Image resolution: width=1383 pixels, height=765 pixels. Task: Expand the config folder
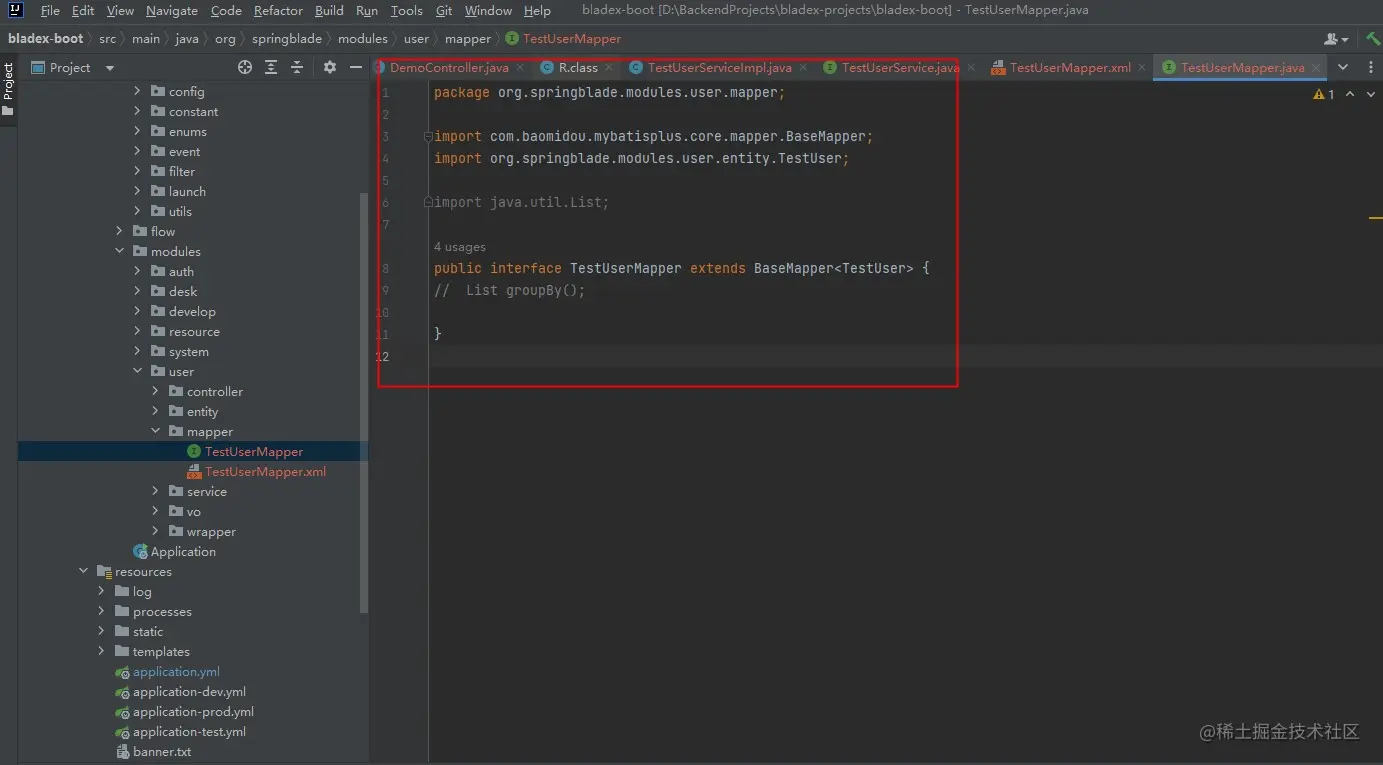[138, 91]
